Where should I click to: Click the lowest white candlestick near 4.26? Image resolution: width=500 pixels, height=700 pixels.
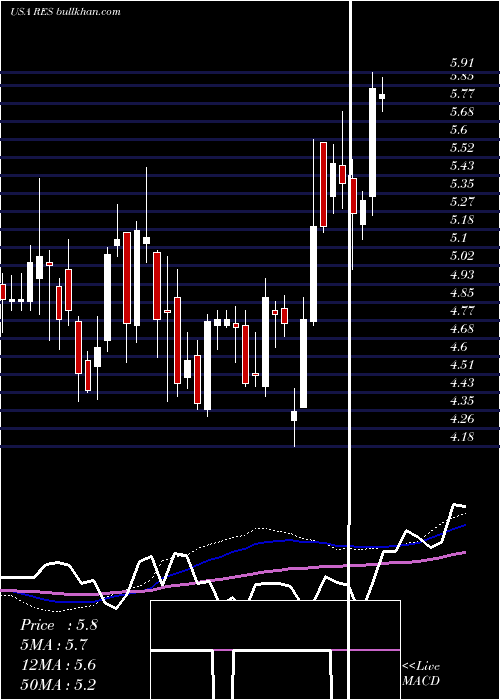(x=294, y=416)
